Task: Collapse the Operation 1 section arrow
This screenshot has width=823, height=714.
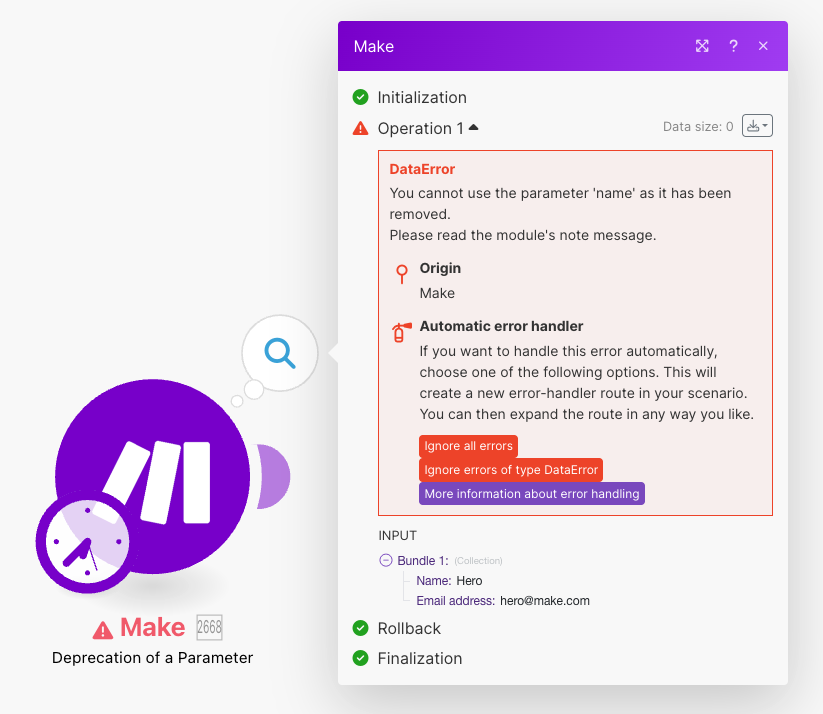Action: tap(473, 127)
